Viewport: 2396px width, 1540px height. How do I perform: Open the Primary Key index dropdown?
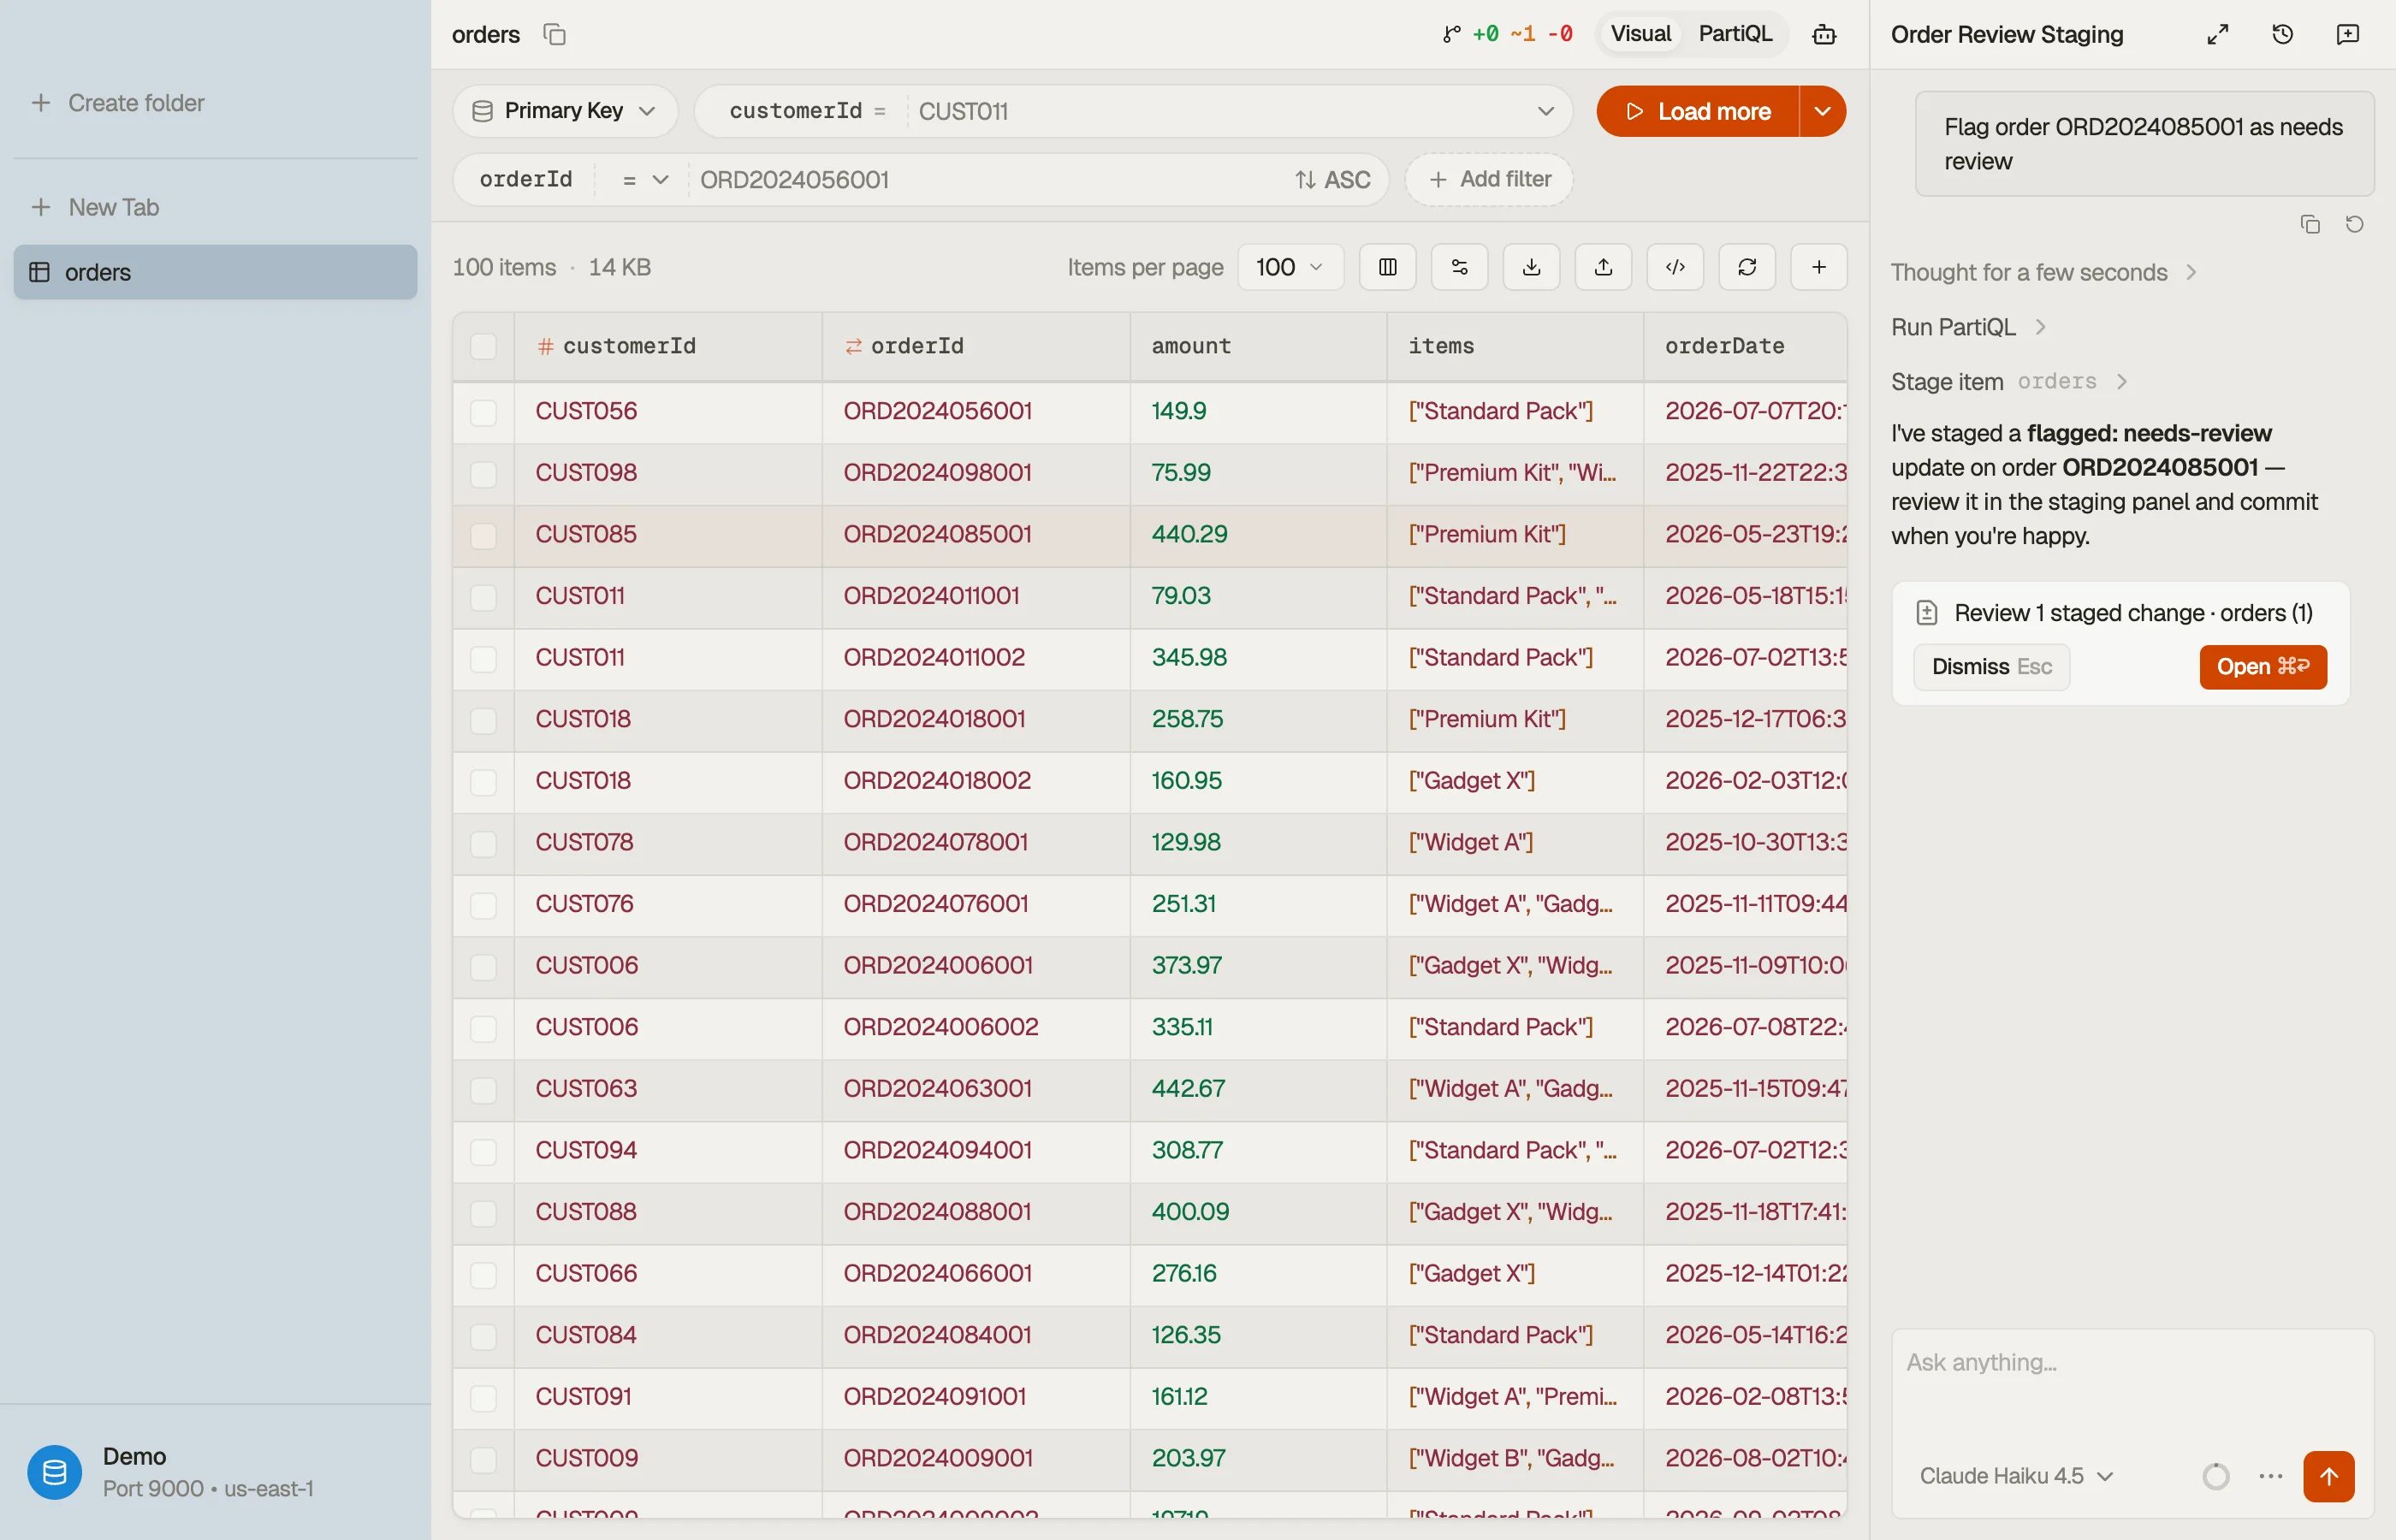click(565, 111)
